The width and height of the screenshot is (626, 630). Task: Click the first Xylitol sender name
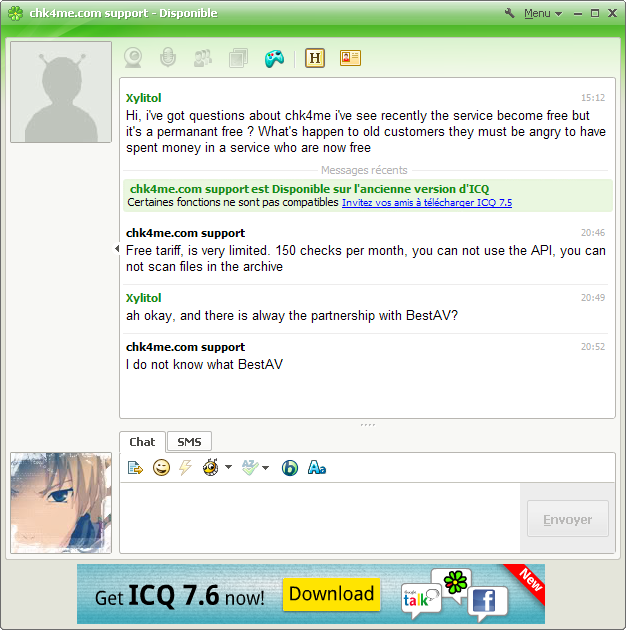[143, 98]
